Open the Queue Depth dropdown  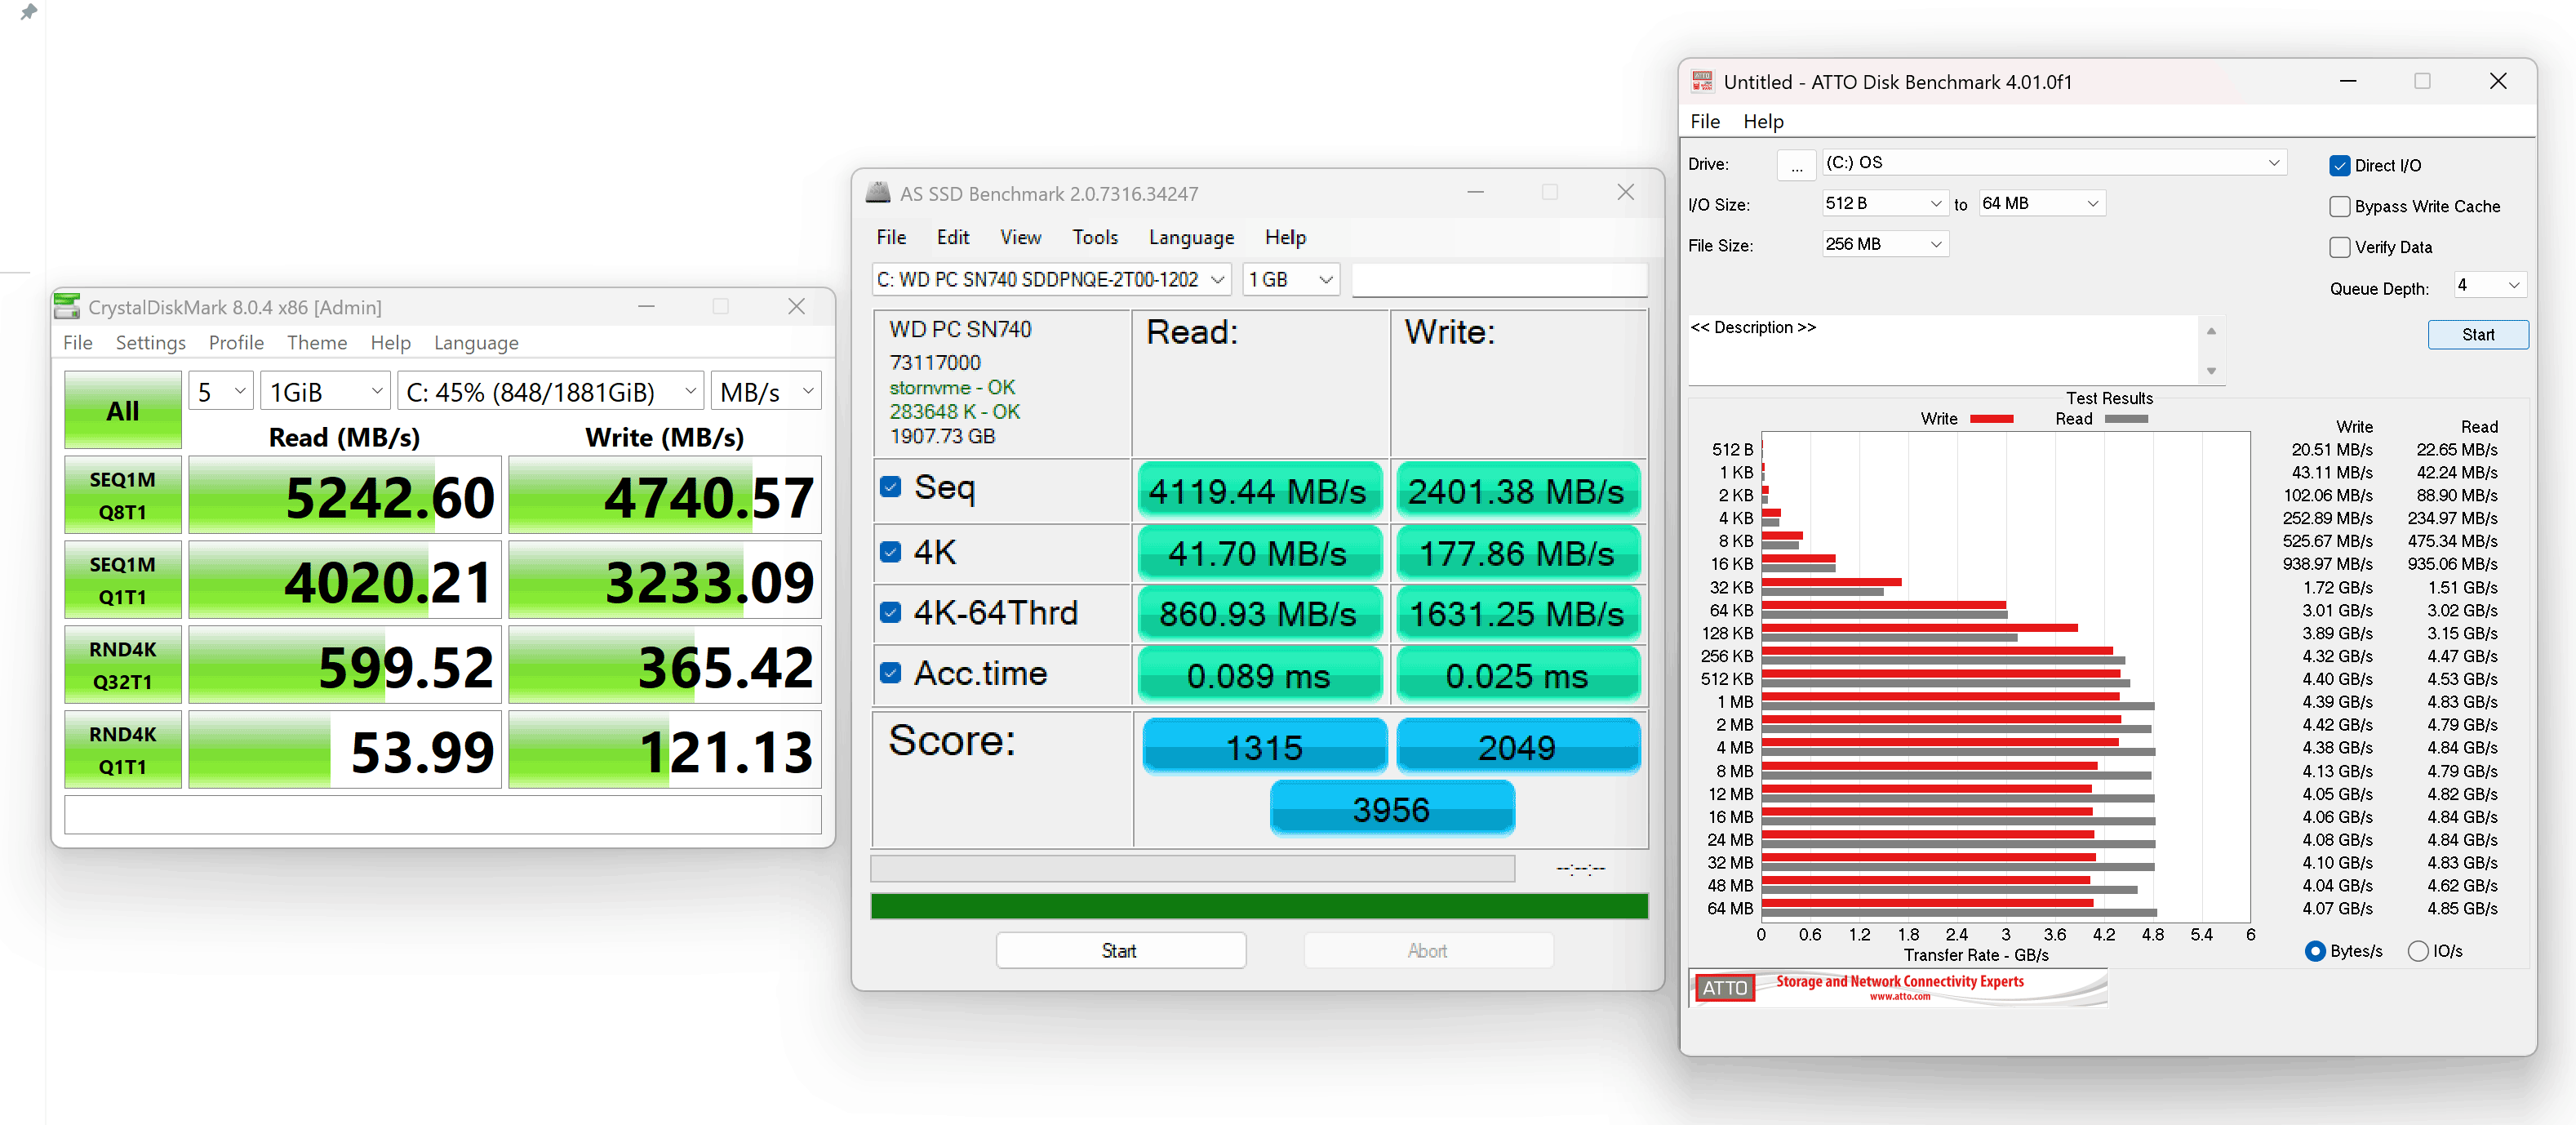(2489, 286)
